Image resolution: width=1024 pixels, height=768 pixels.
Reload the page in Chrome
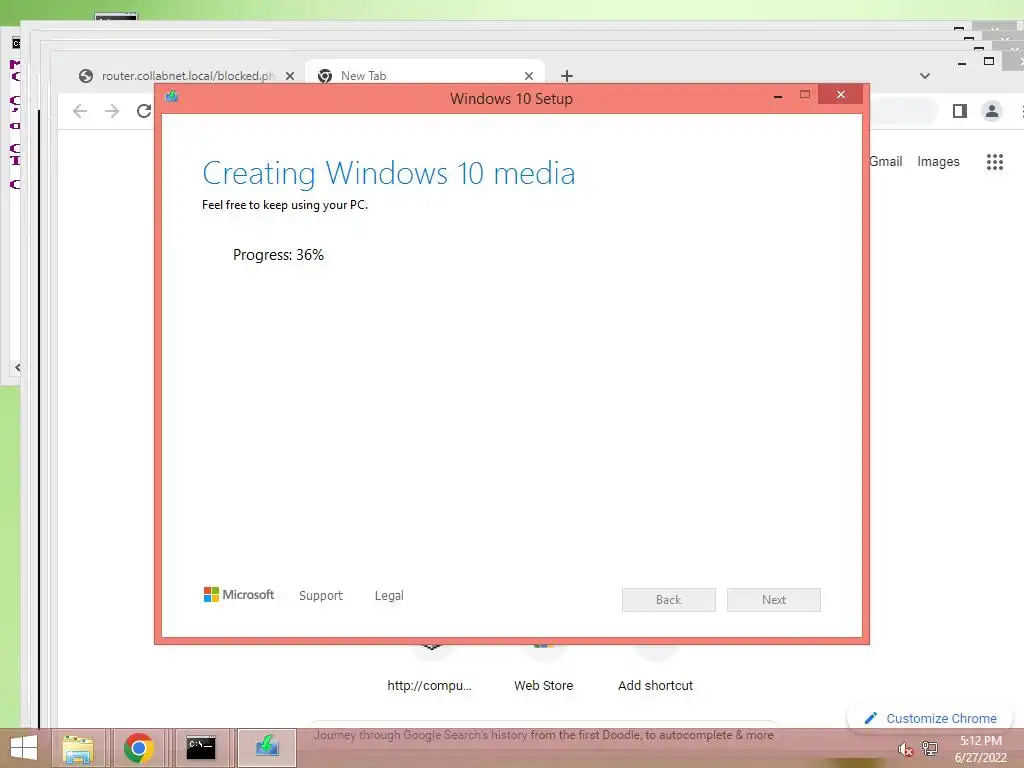click(144, 111)
